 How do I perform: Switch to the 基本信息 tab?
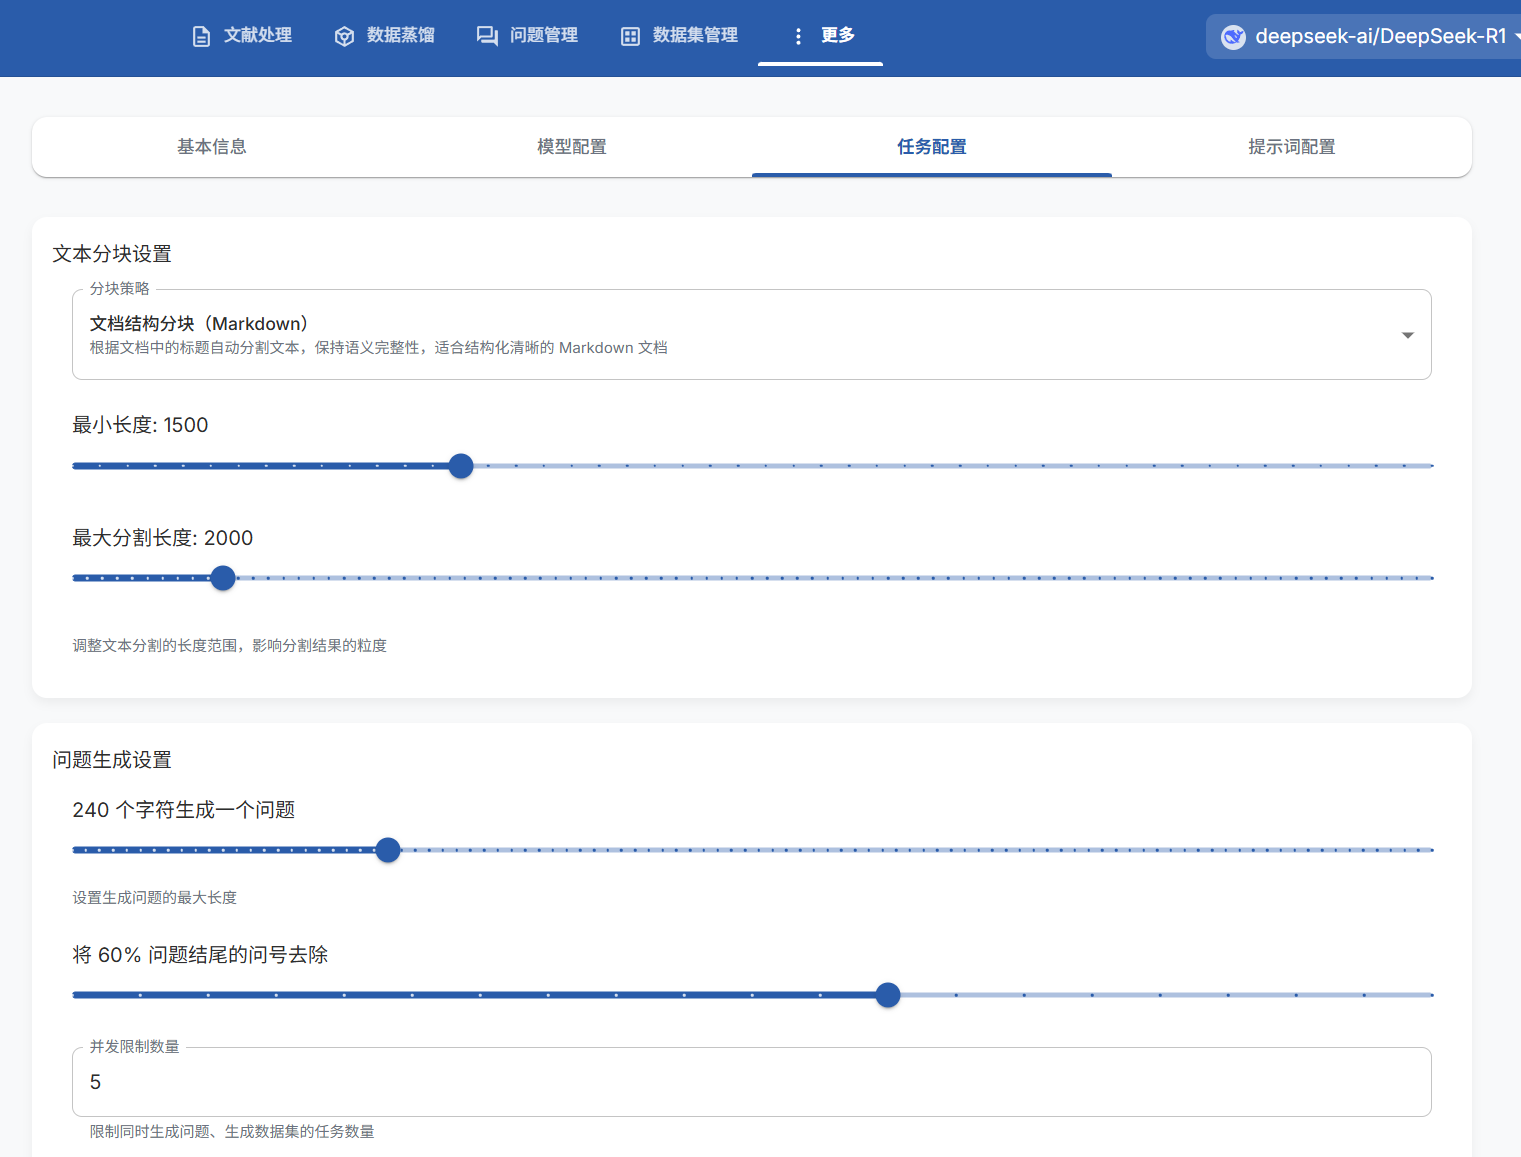coord(212,147)
